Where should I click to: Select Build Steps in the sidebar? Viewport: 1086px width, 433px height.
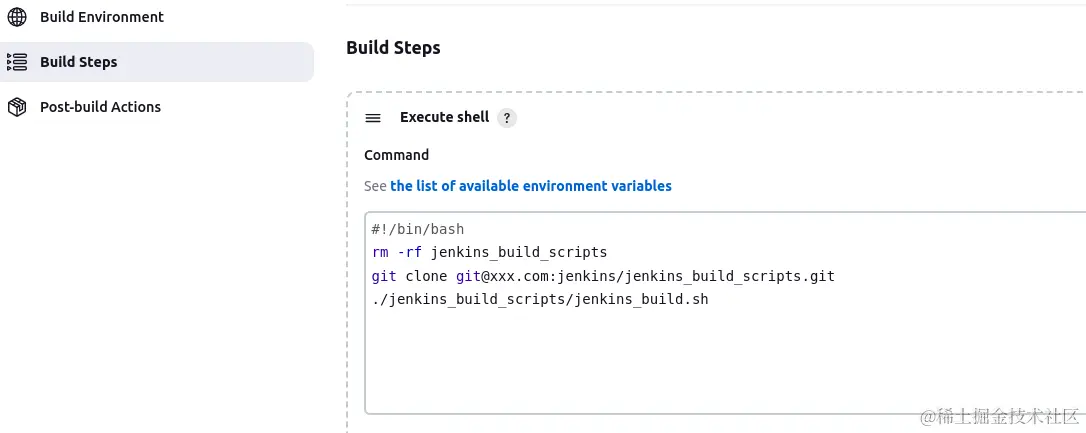[78, 62]
